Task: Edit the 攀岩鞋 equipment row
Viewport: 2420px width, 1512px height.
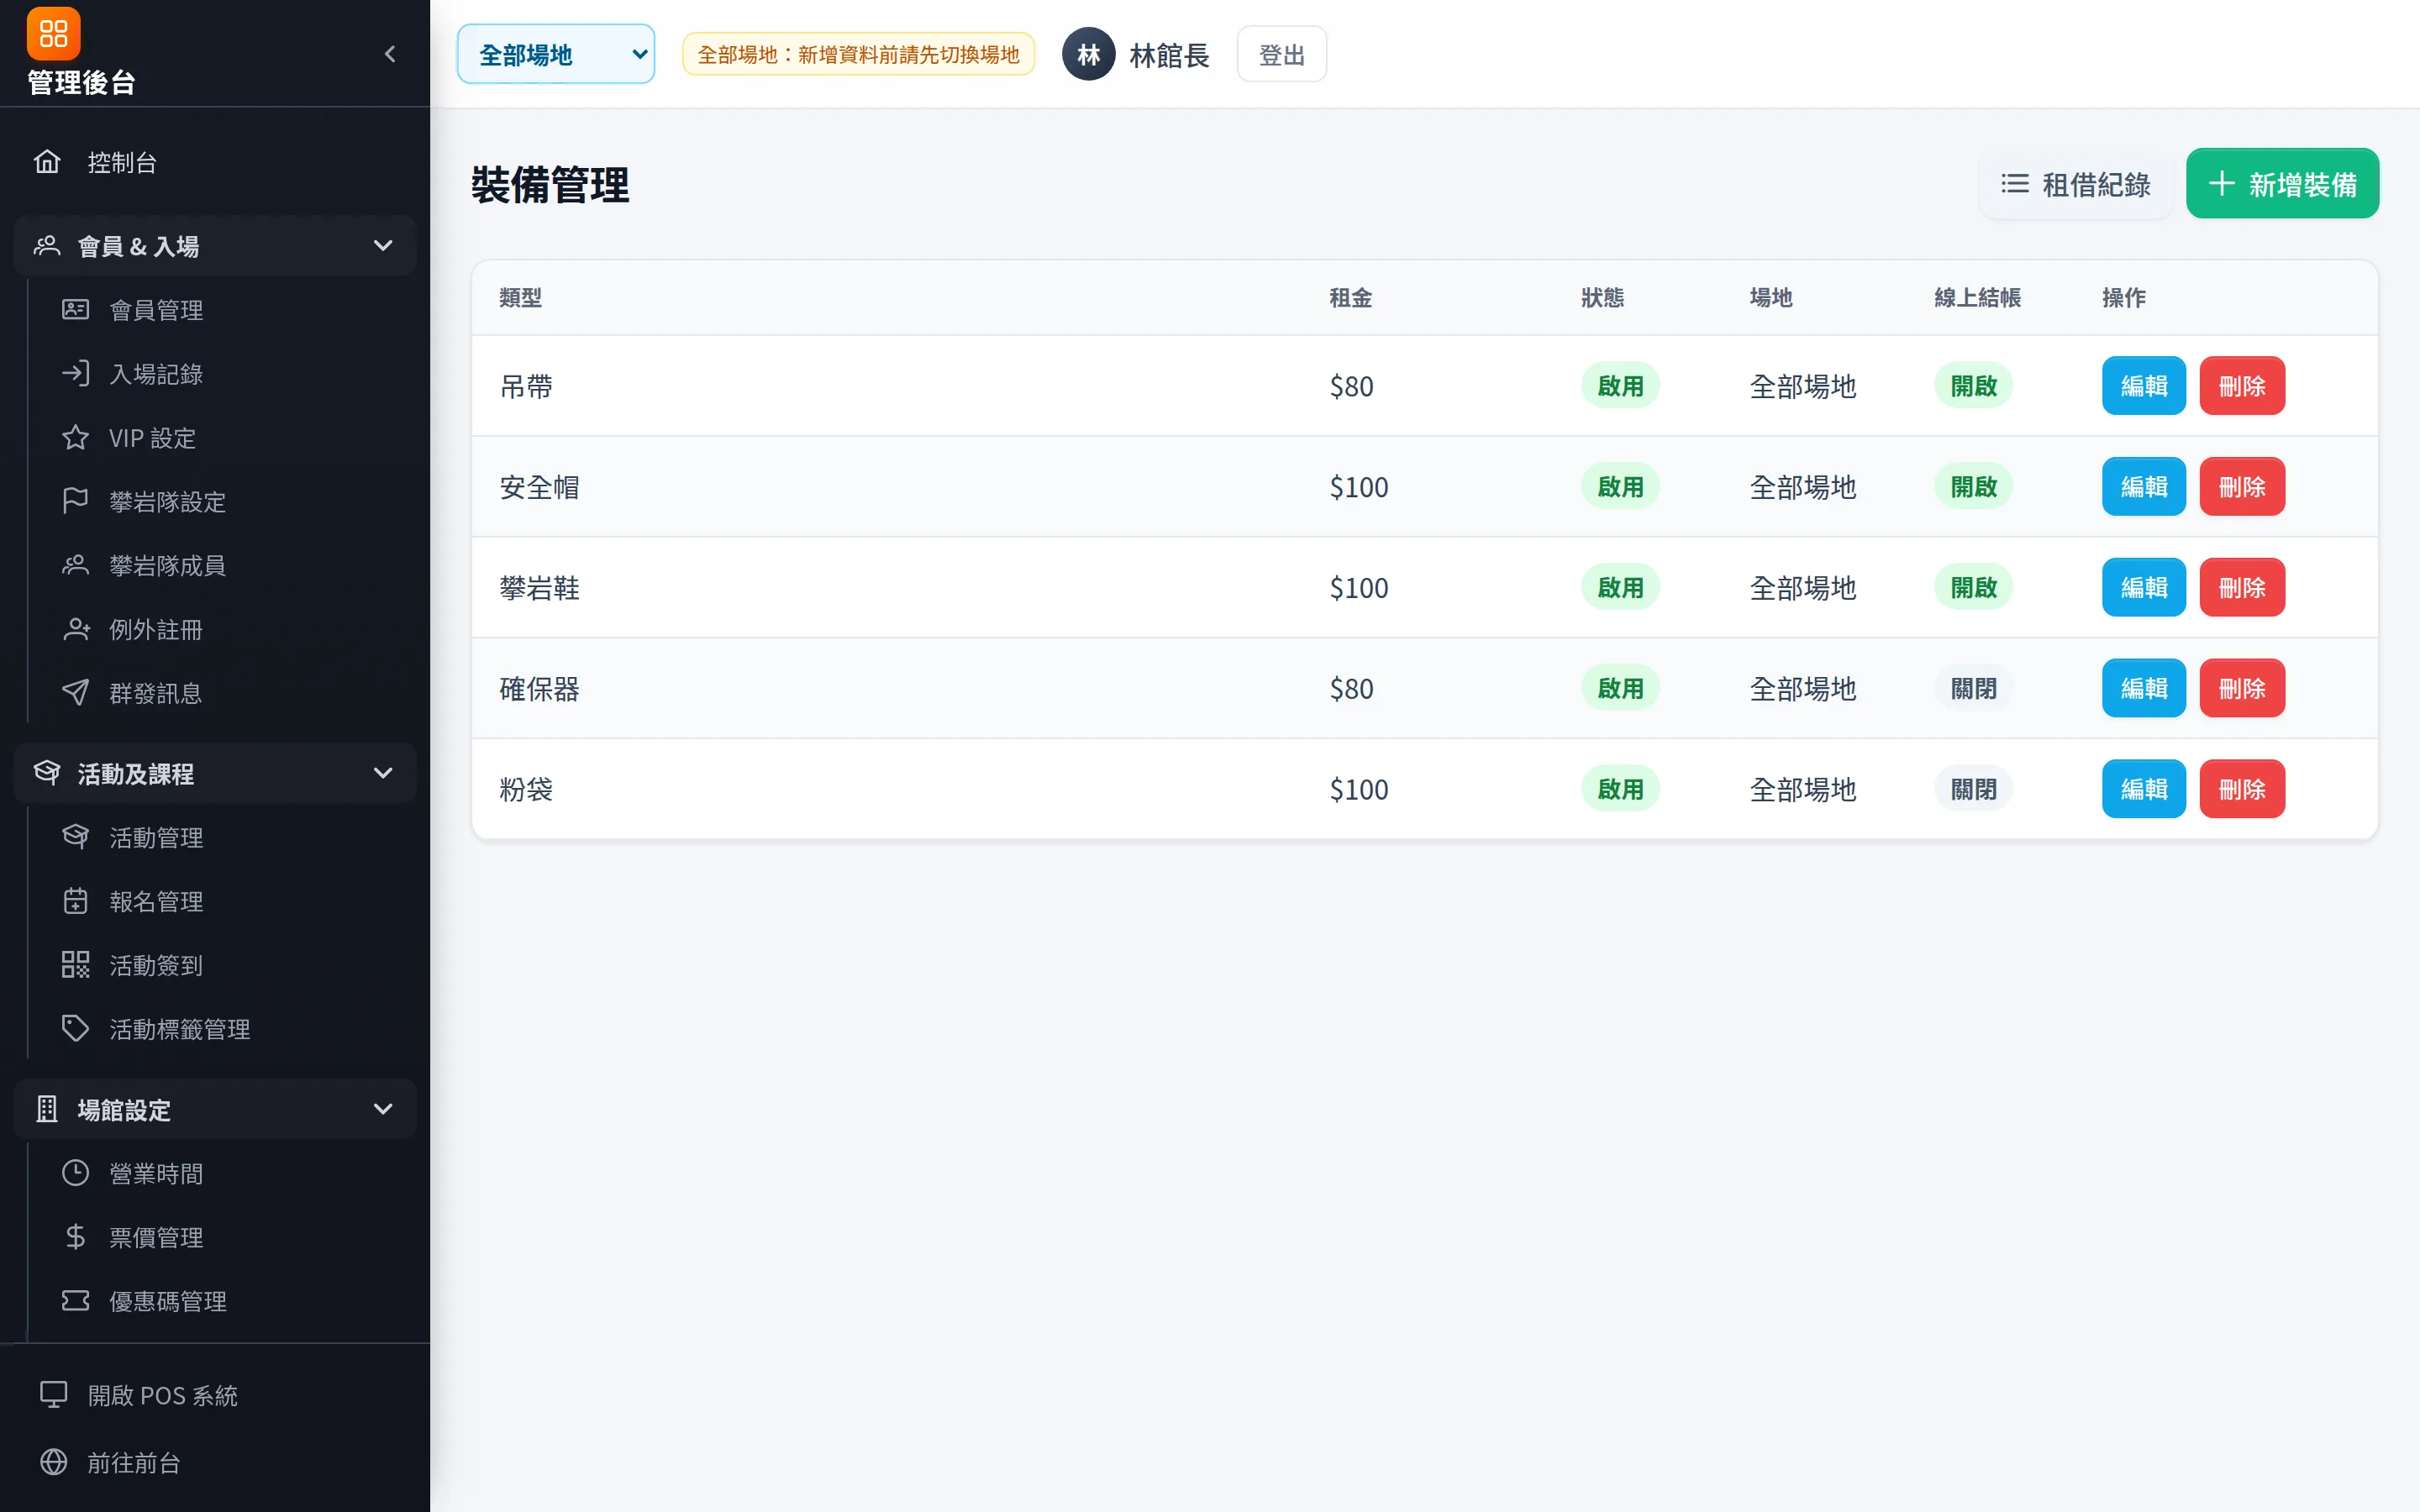Action: [2143, 588]
